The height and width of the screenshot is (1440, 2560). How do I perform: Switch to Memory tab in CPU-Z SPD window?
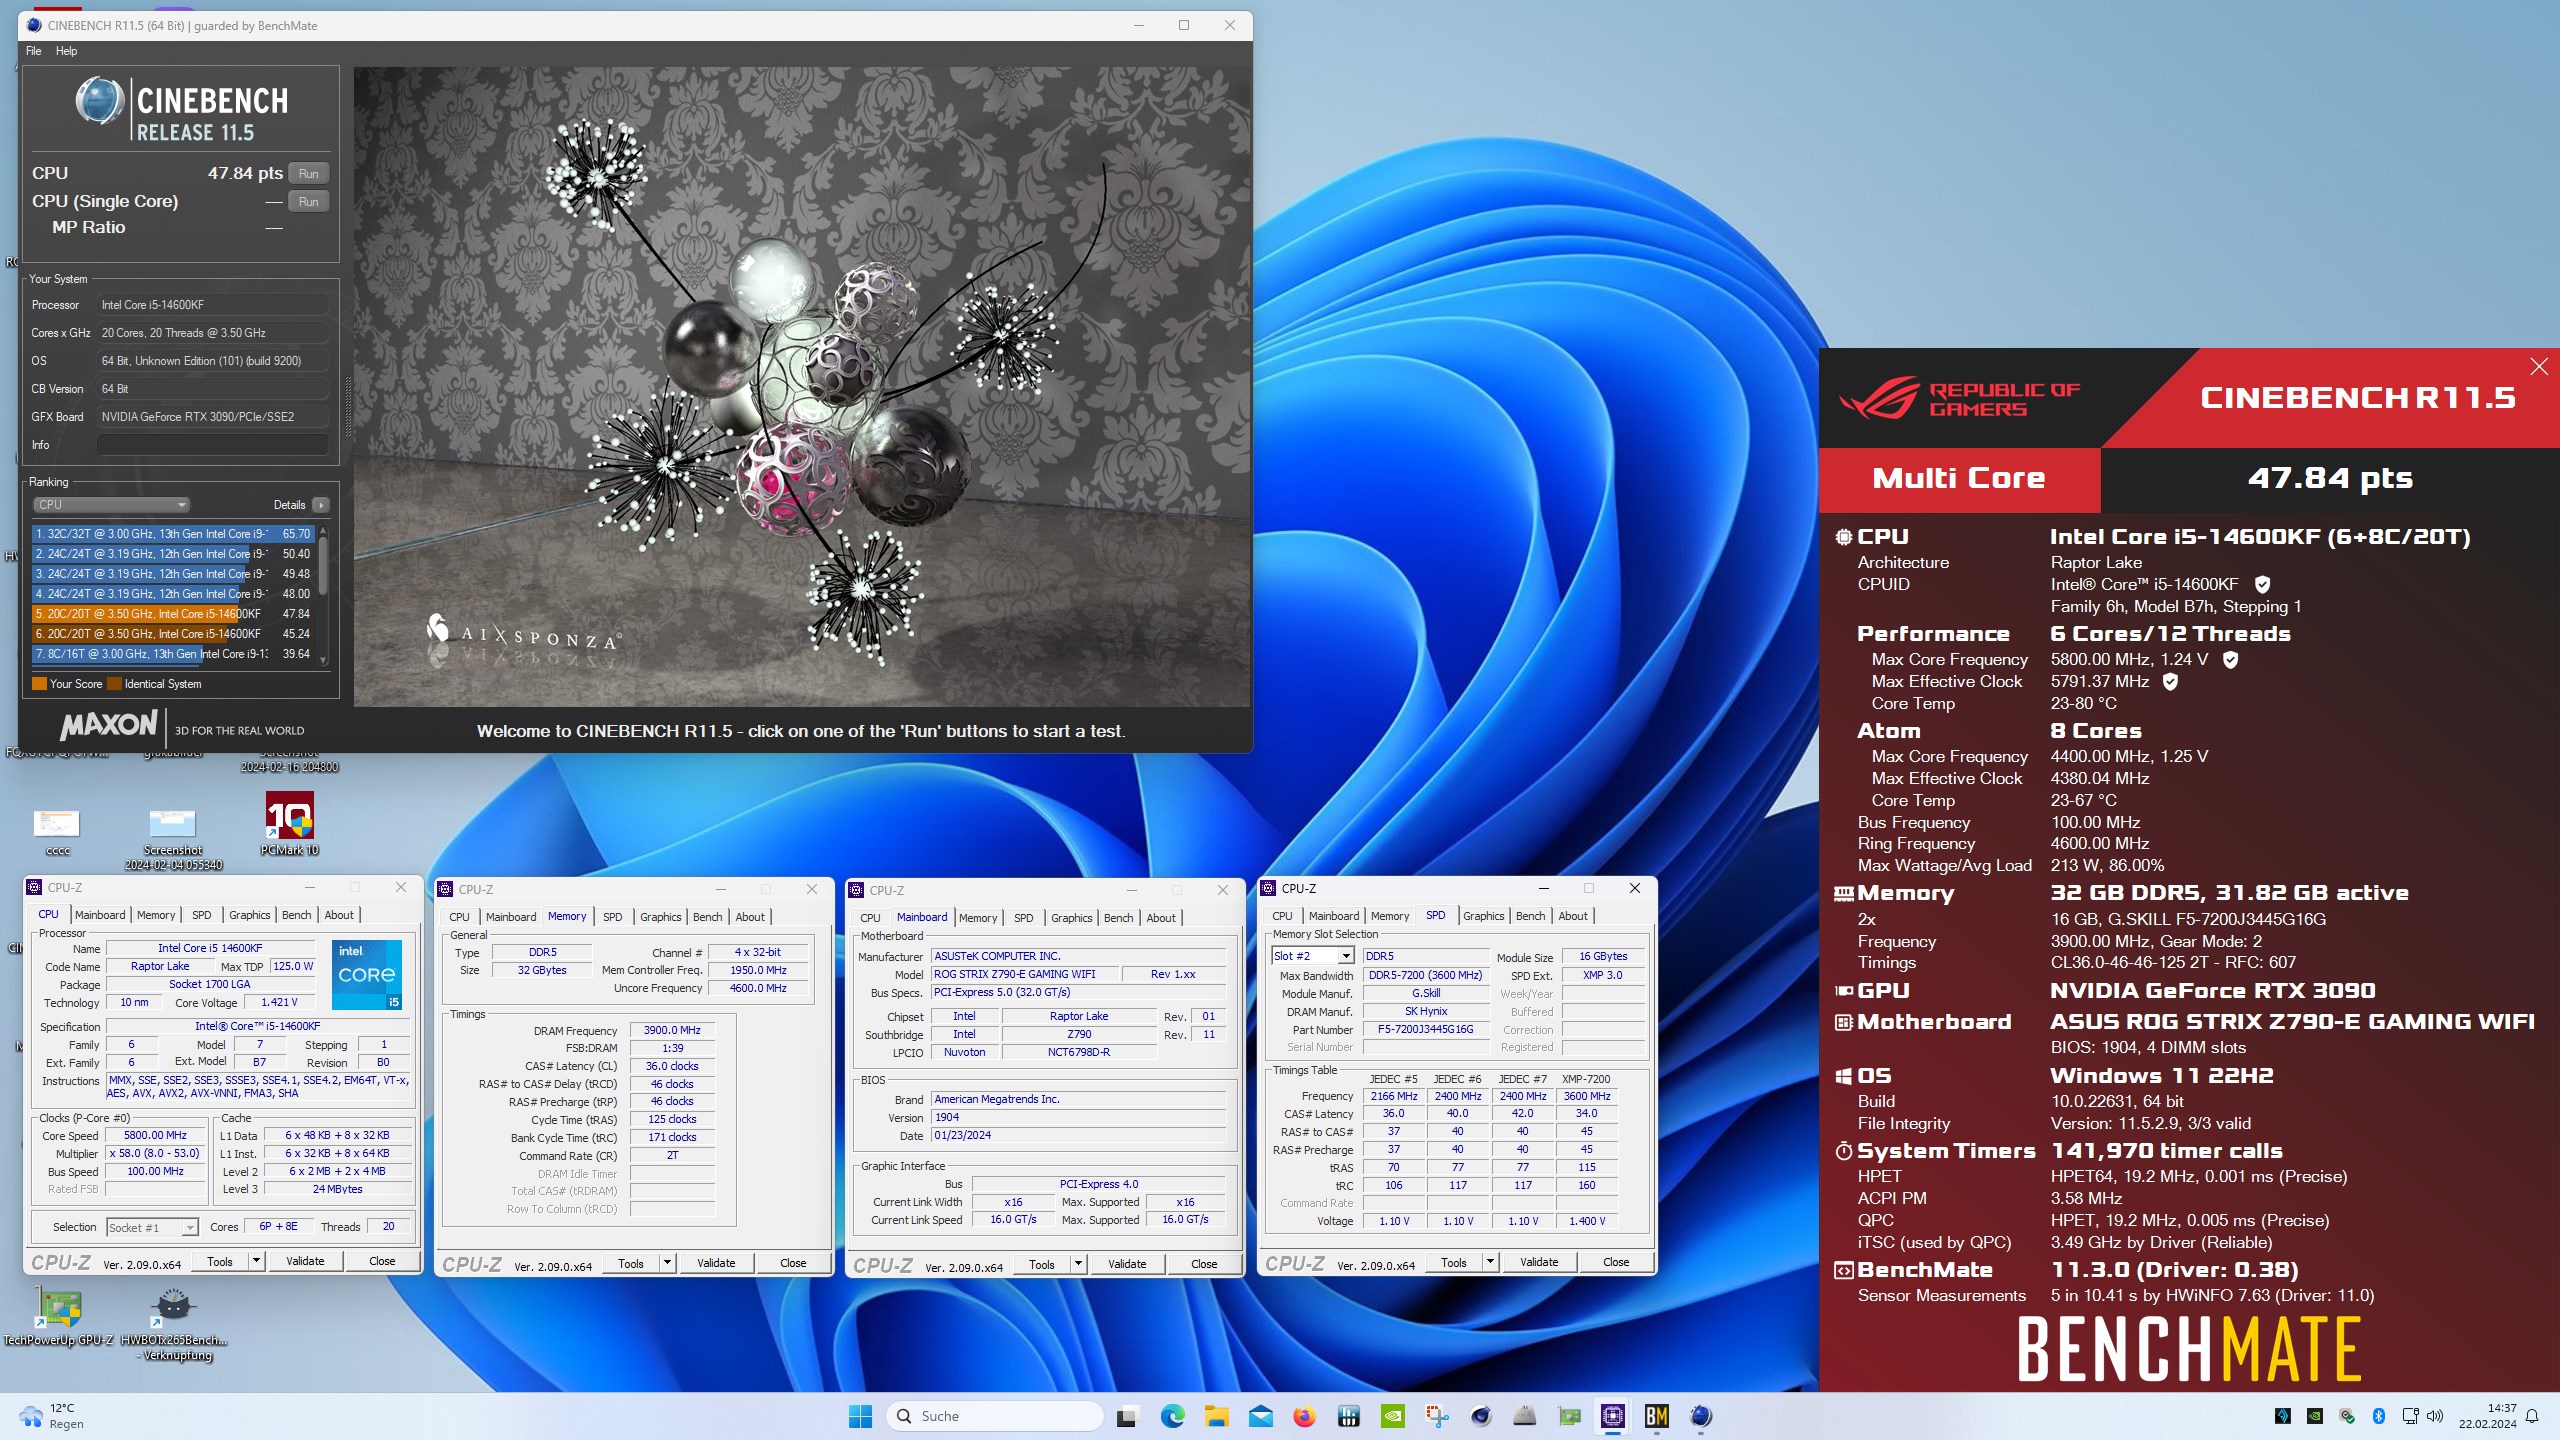(1390, 916)
